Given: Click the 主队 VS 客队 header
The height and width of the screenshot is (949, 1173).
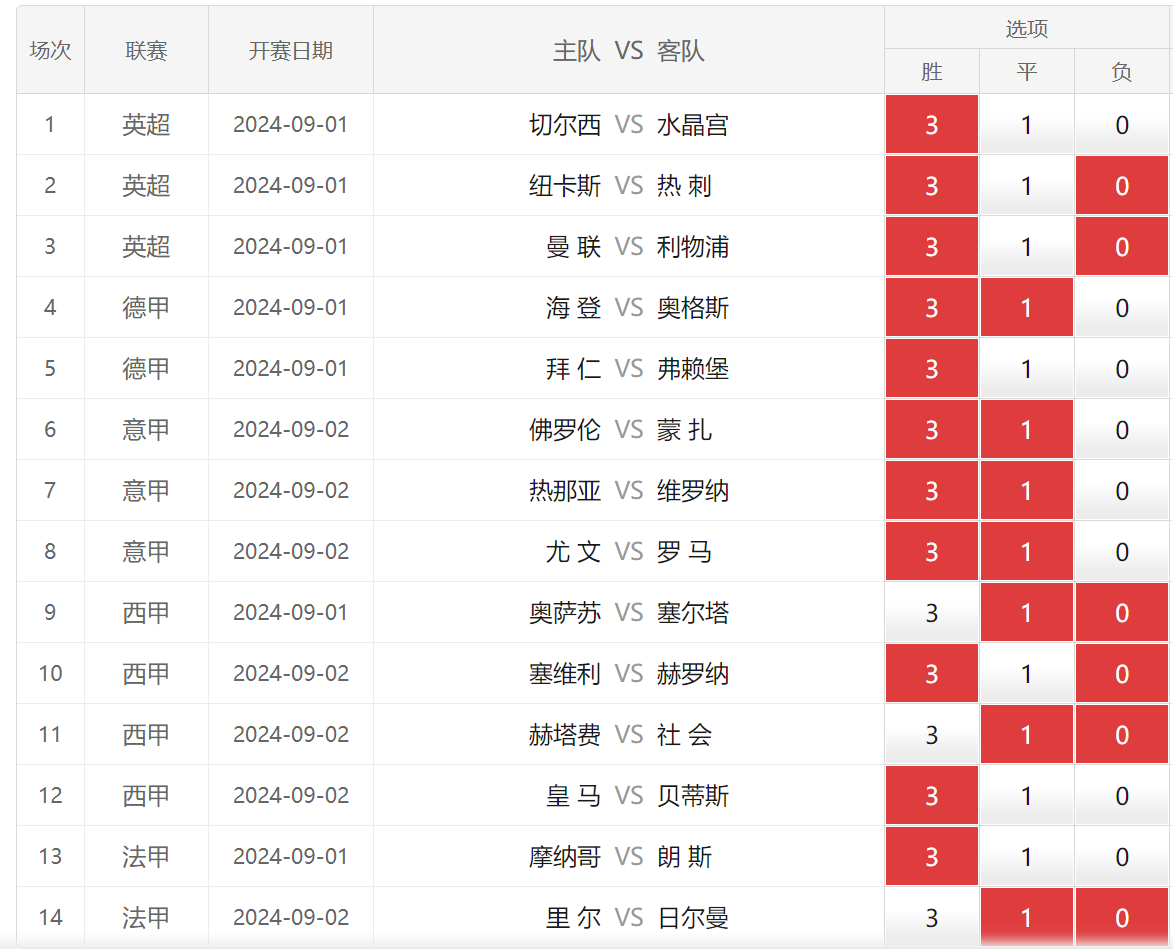Looking at the screenshot, I should click(628, 50).
